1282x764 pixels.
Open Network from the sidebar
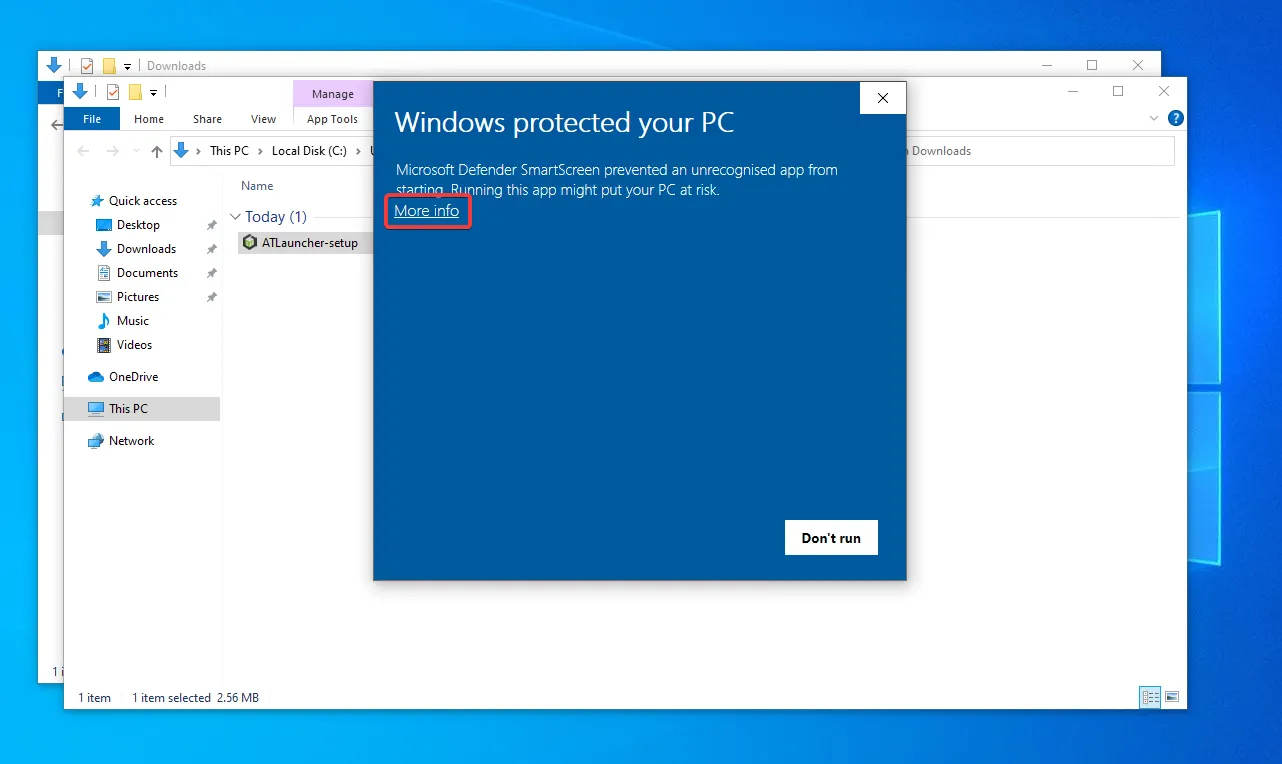coord(130,440)
